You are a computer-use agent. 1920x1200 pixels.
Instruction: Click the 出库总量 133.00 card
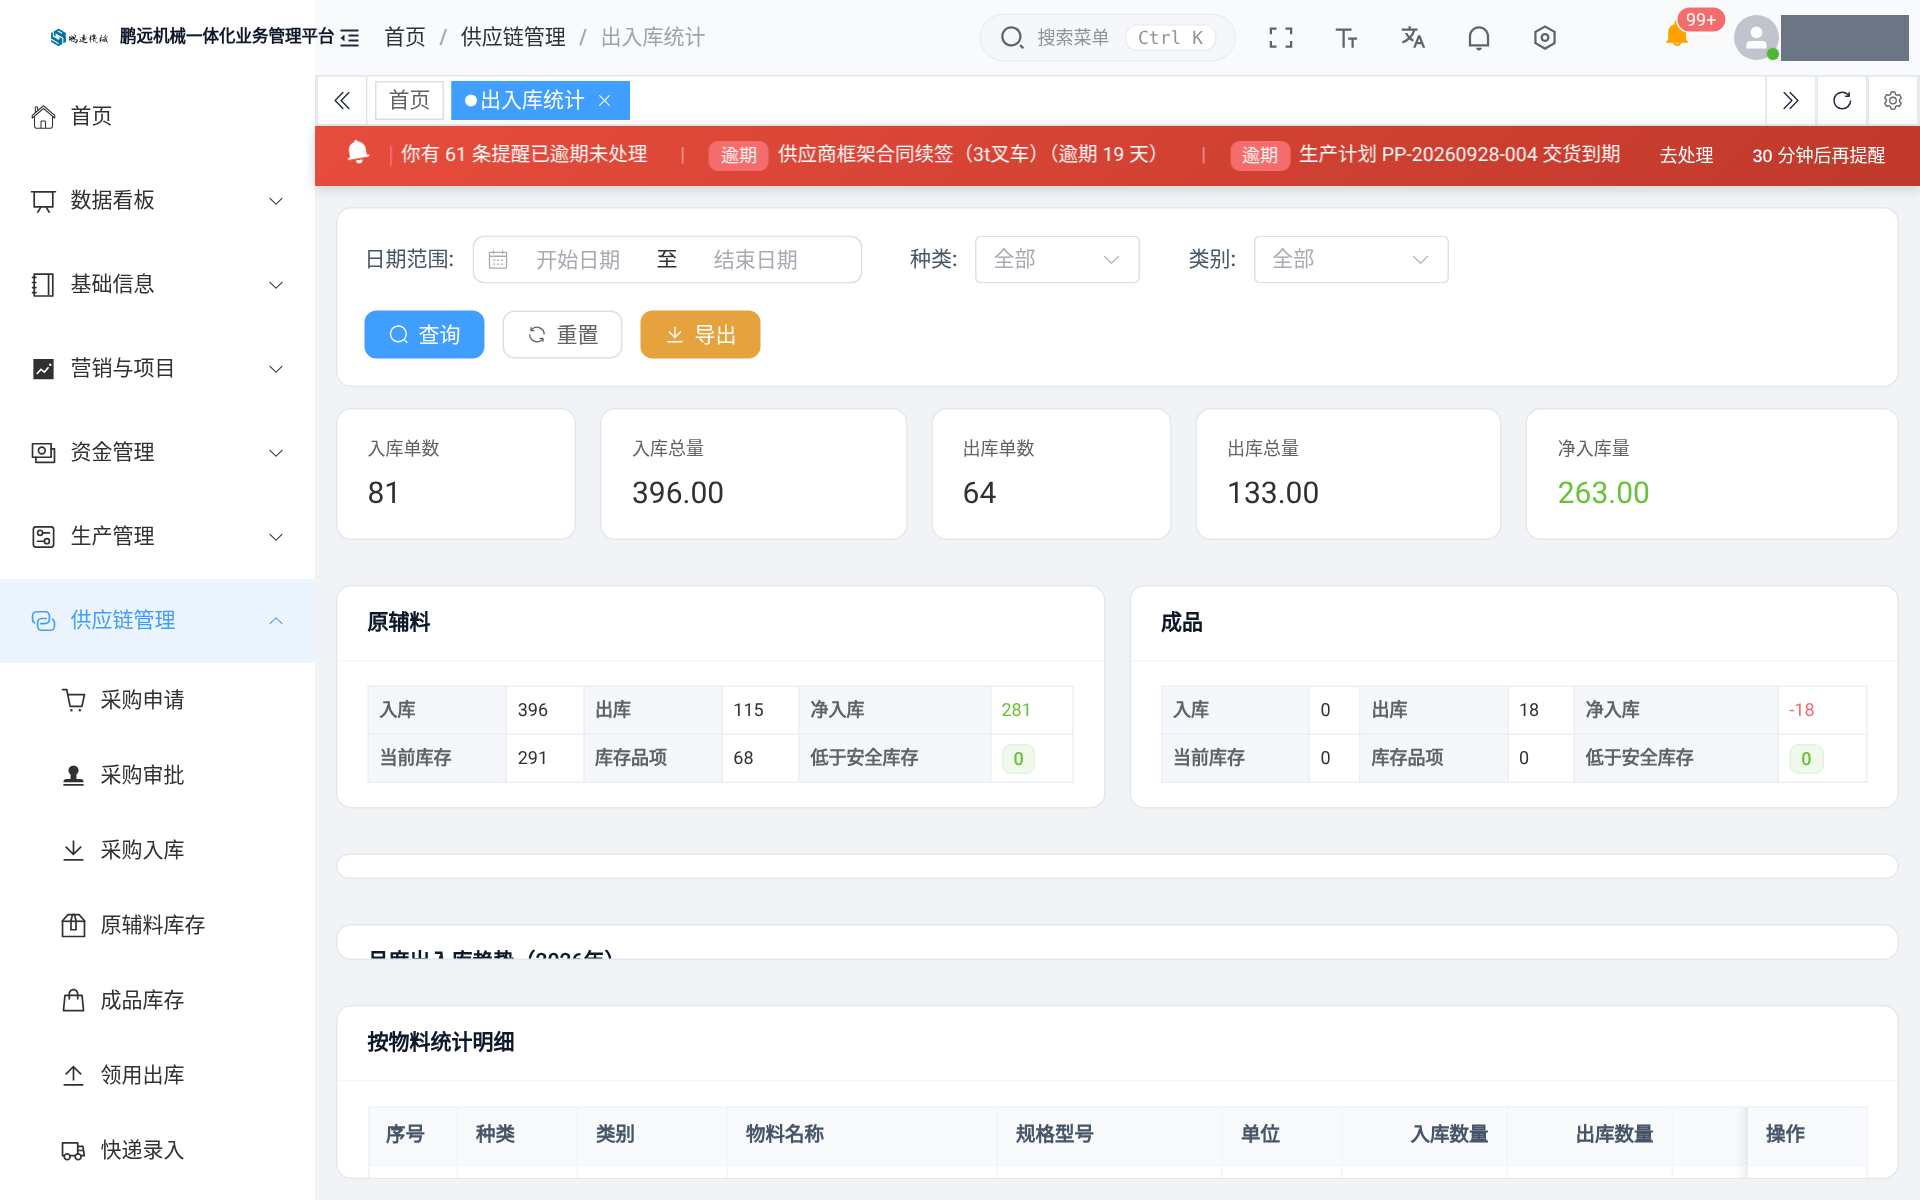(x=1348, y=474)
